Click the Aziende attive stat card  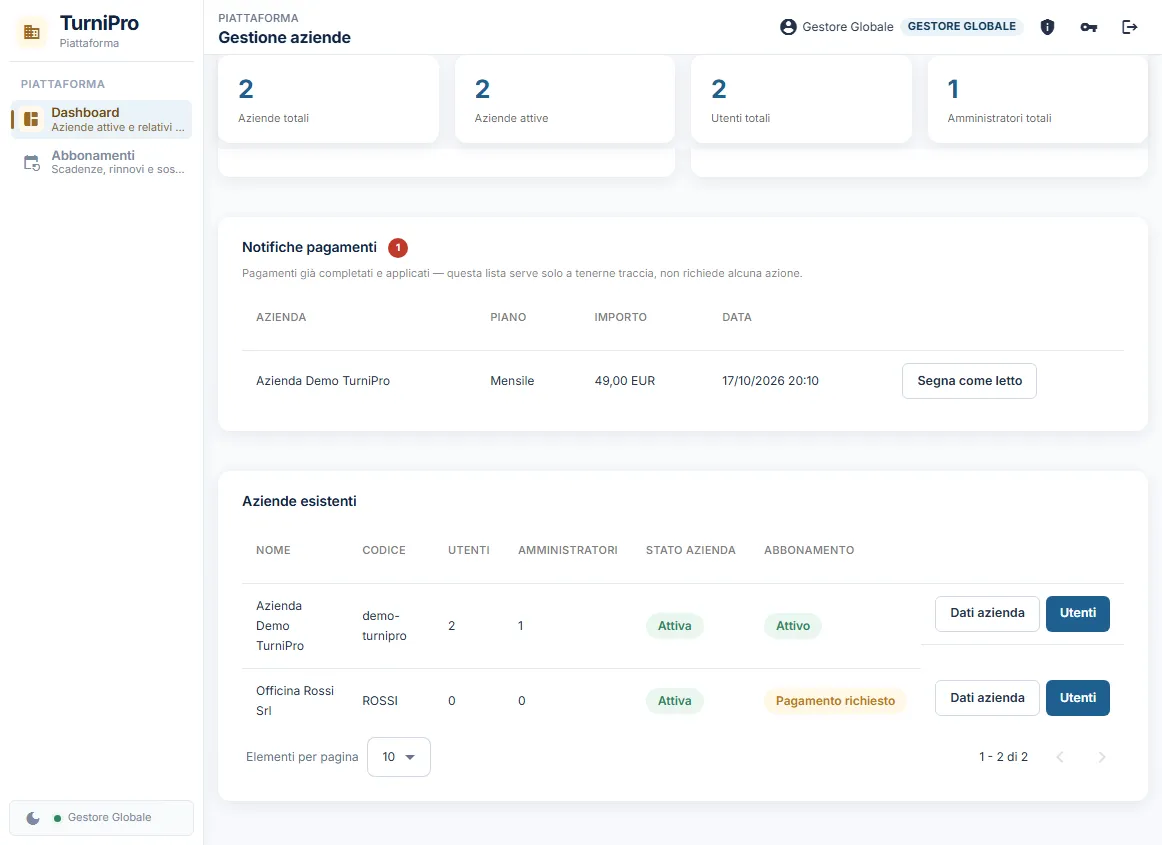(565, 99)
